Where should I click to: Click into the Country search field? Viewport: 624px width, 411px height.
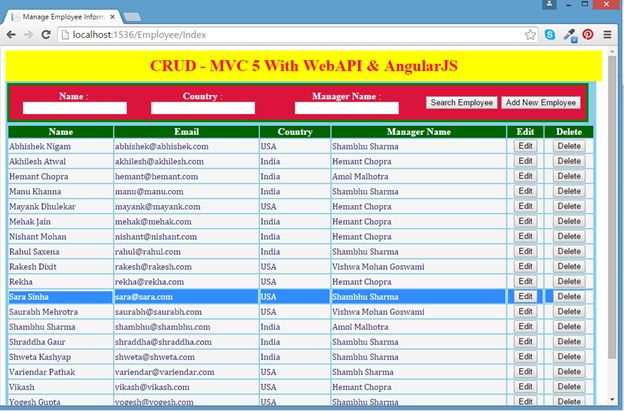(x=203, y=108)
